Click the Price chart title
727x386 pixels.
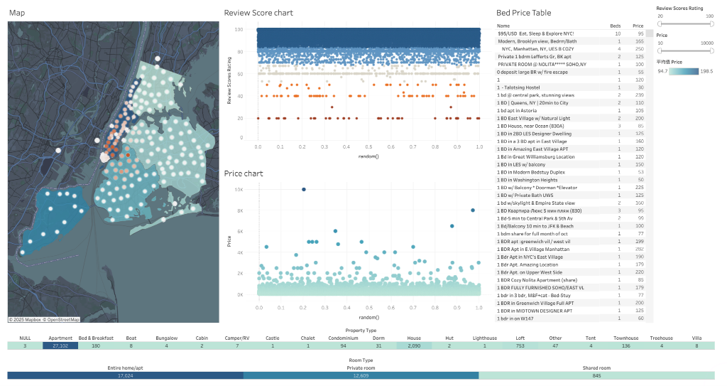243,174
